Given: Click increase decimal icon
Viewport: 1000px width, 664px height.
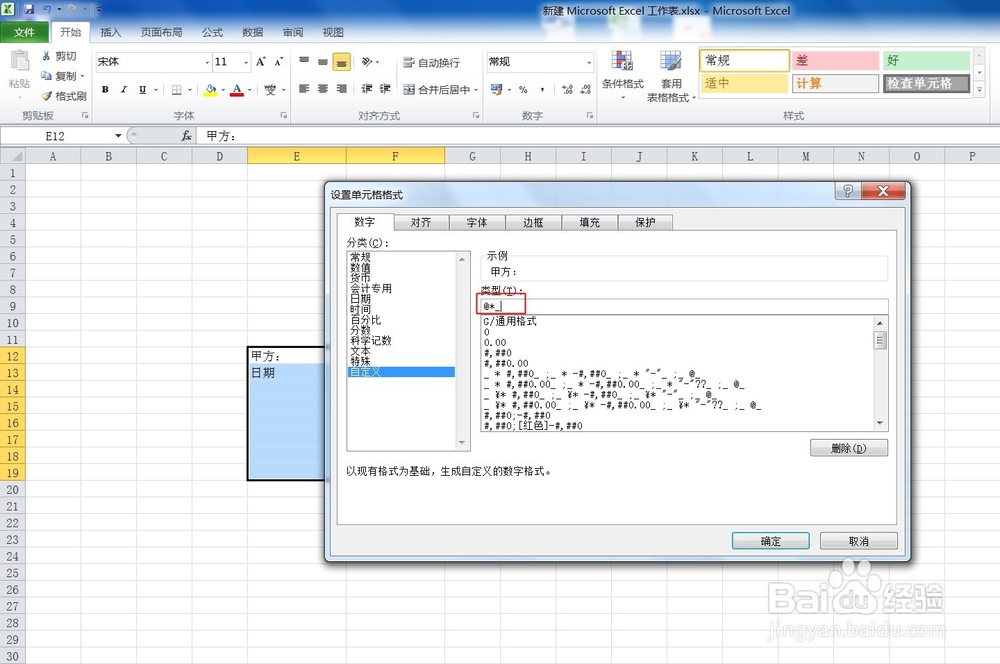Looking at the screenshot, I should point(567,90).
